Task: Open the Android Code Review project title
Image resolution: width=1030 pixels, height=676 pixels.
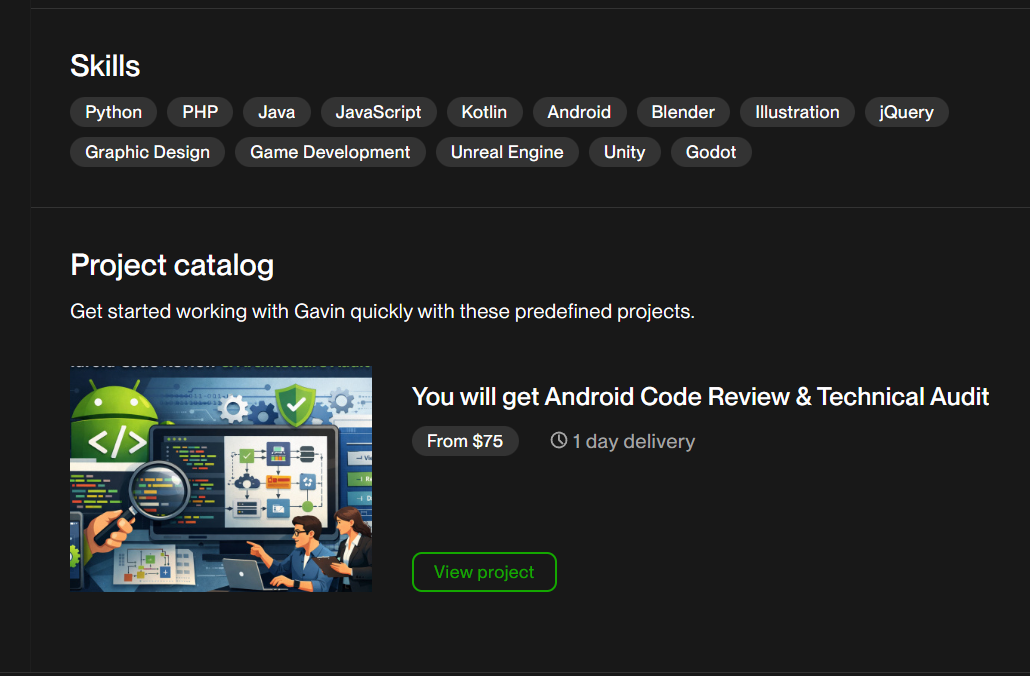Action: tap(700, 396)
